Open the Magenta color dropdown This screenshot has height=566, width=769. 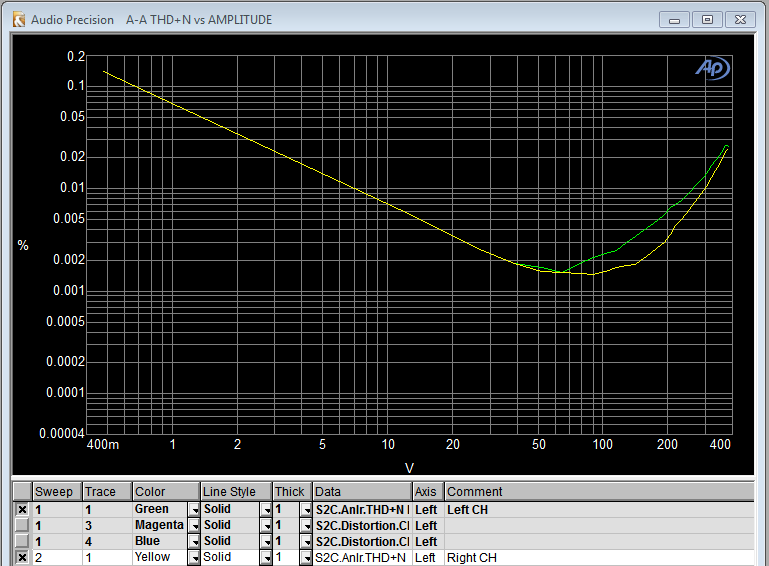click(x=194, y=526)
